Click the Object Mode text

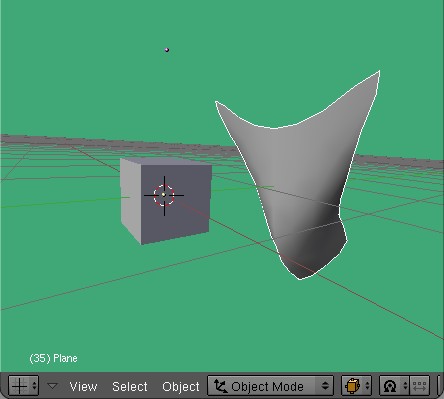pos(267,386)
